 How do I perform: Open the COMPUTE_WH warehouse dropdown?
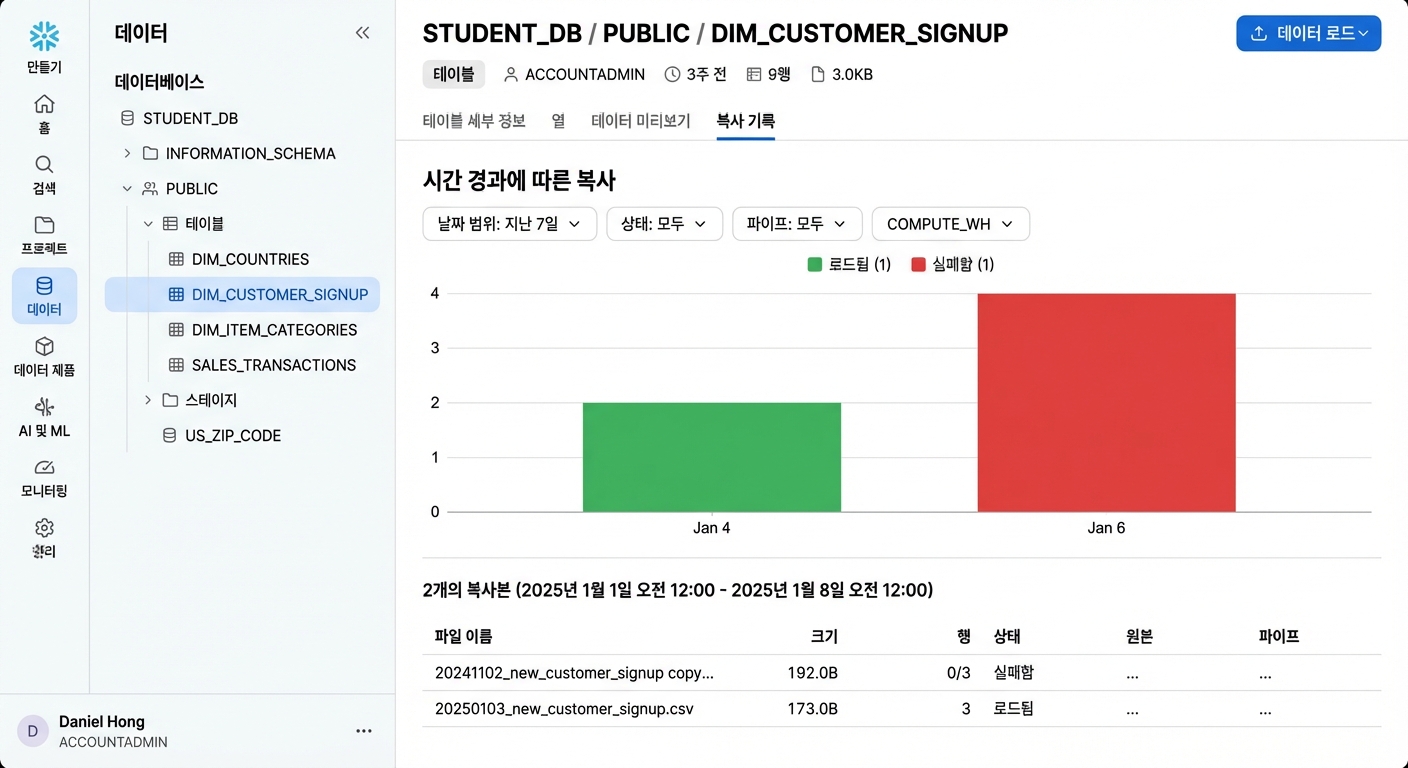coord(951,224)
